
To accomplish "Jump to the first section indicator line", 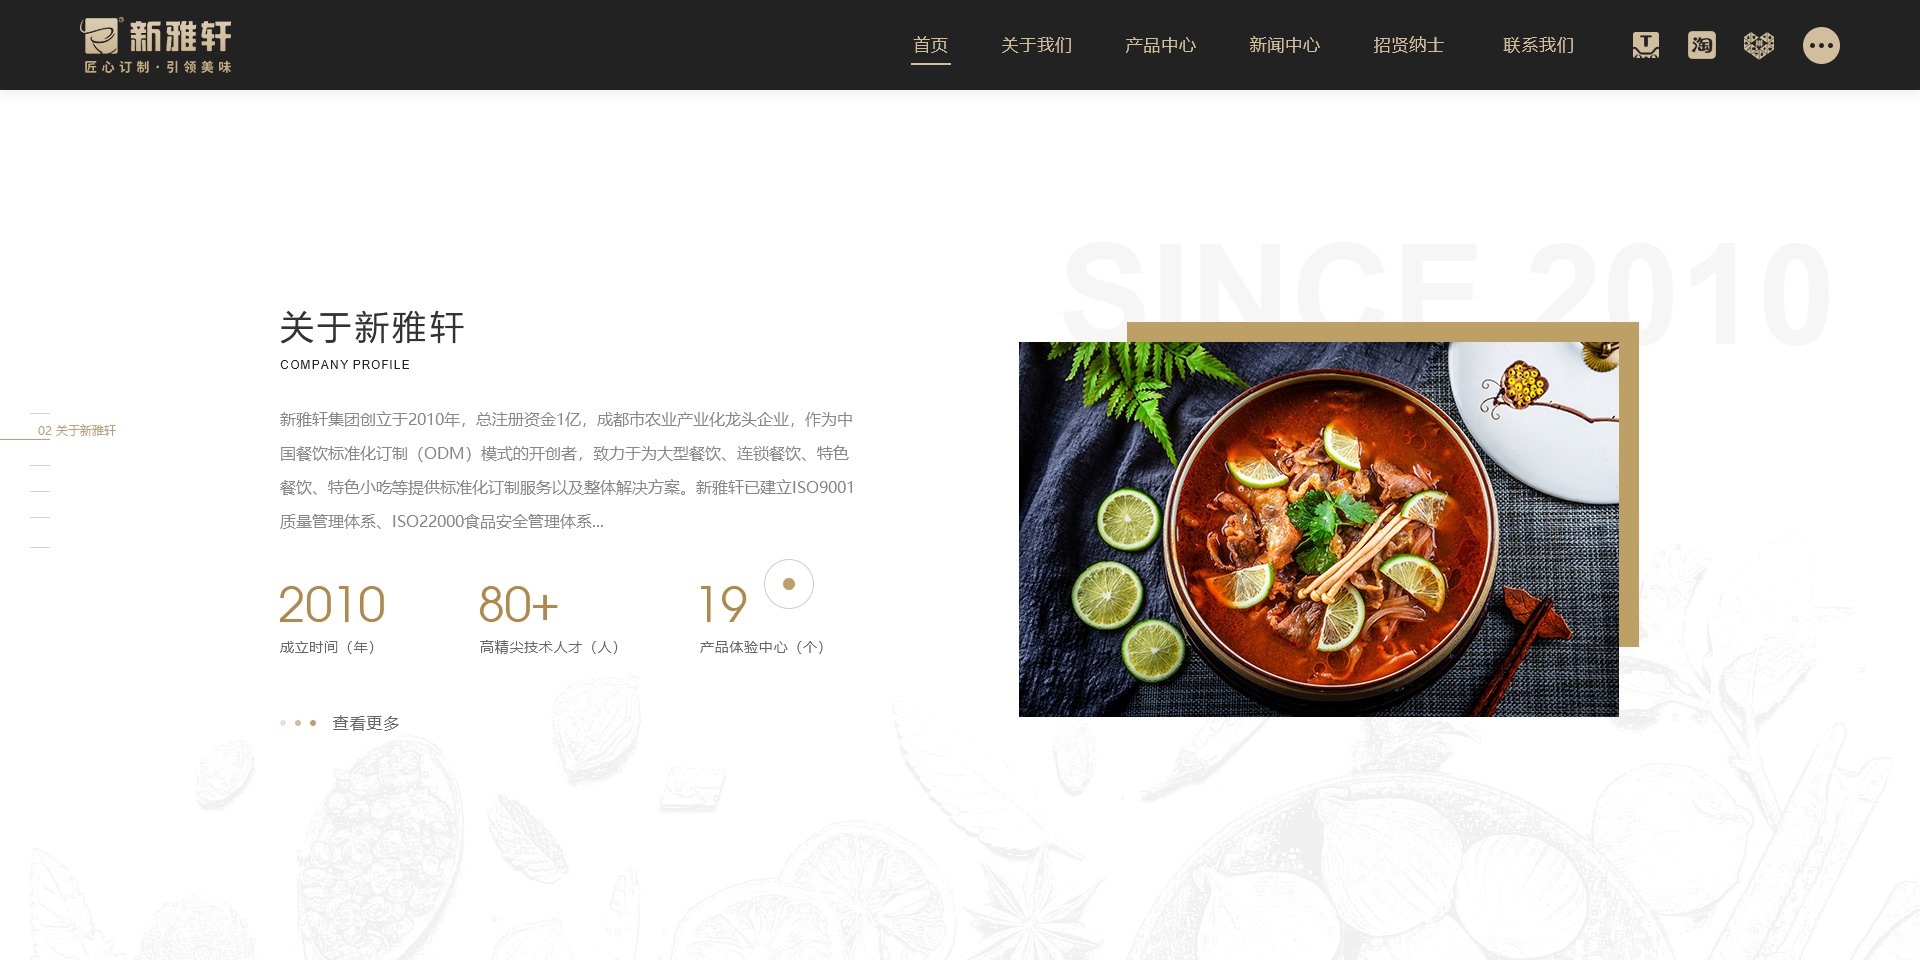I will pyautogui.click(x=40, y=413).
